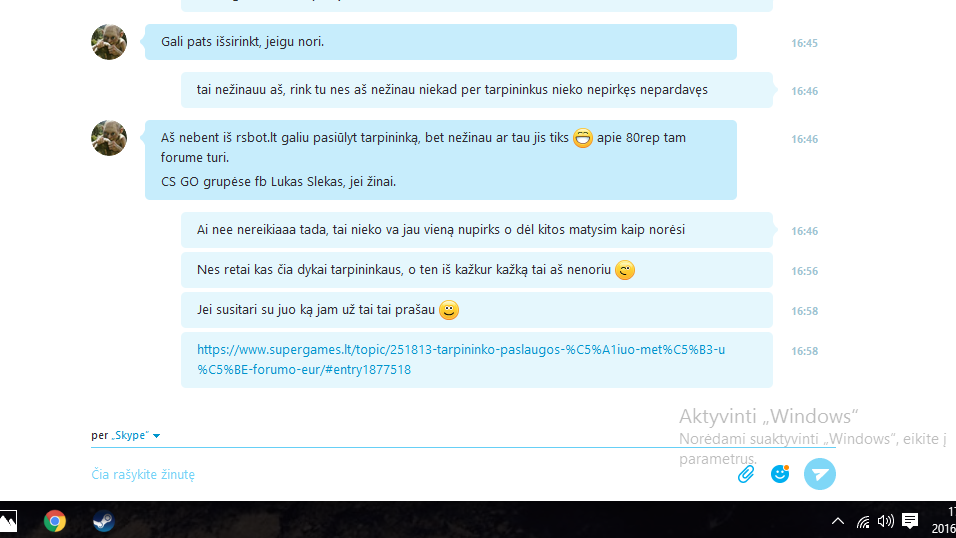Open volume speaker tray icon
The width and height of the screenshot is (956, 538).
coord(885,521)
